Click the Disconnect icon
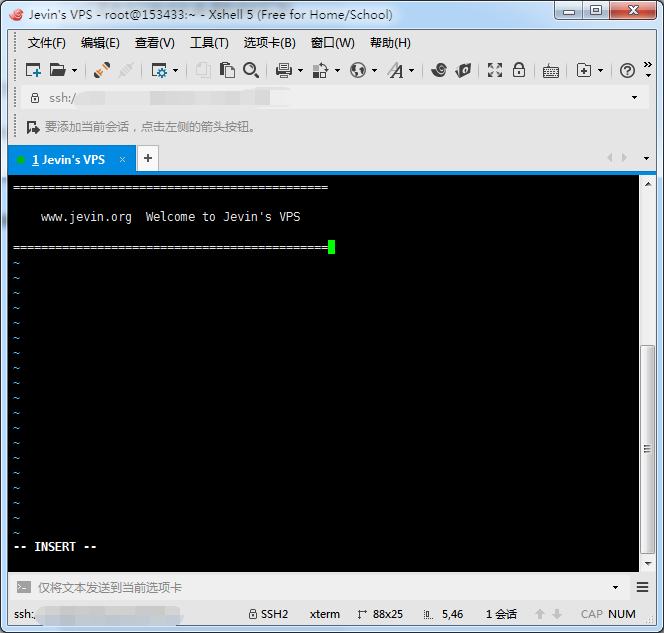The width and height of the screenshot is (664, 633). click(x=126, y=70)
